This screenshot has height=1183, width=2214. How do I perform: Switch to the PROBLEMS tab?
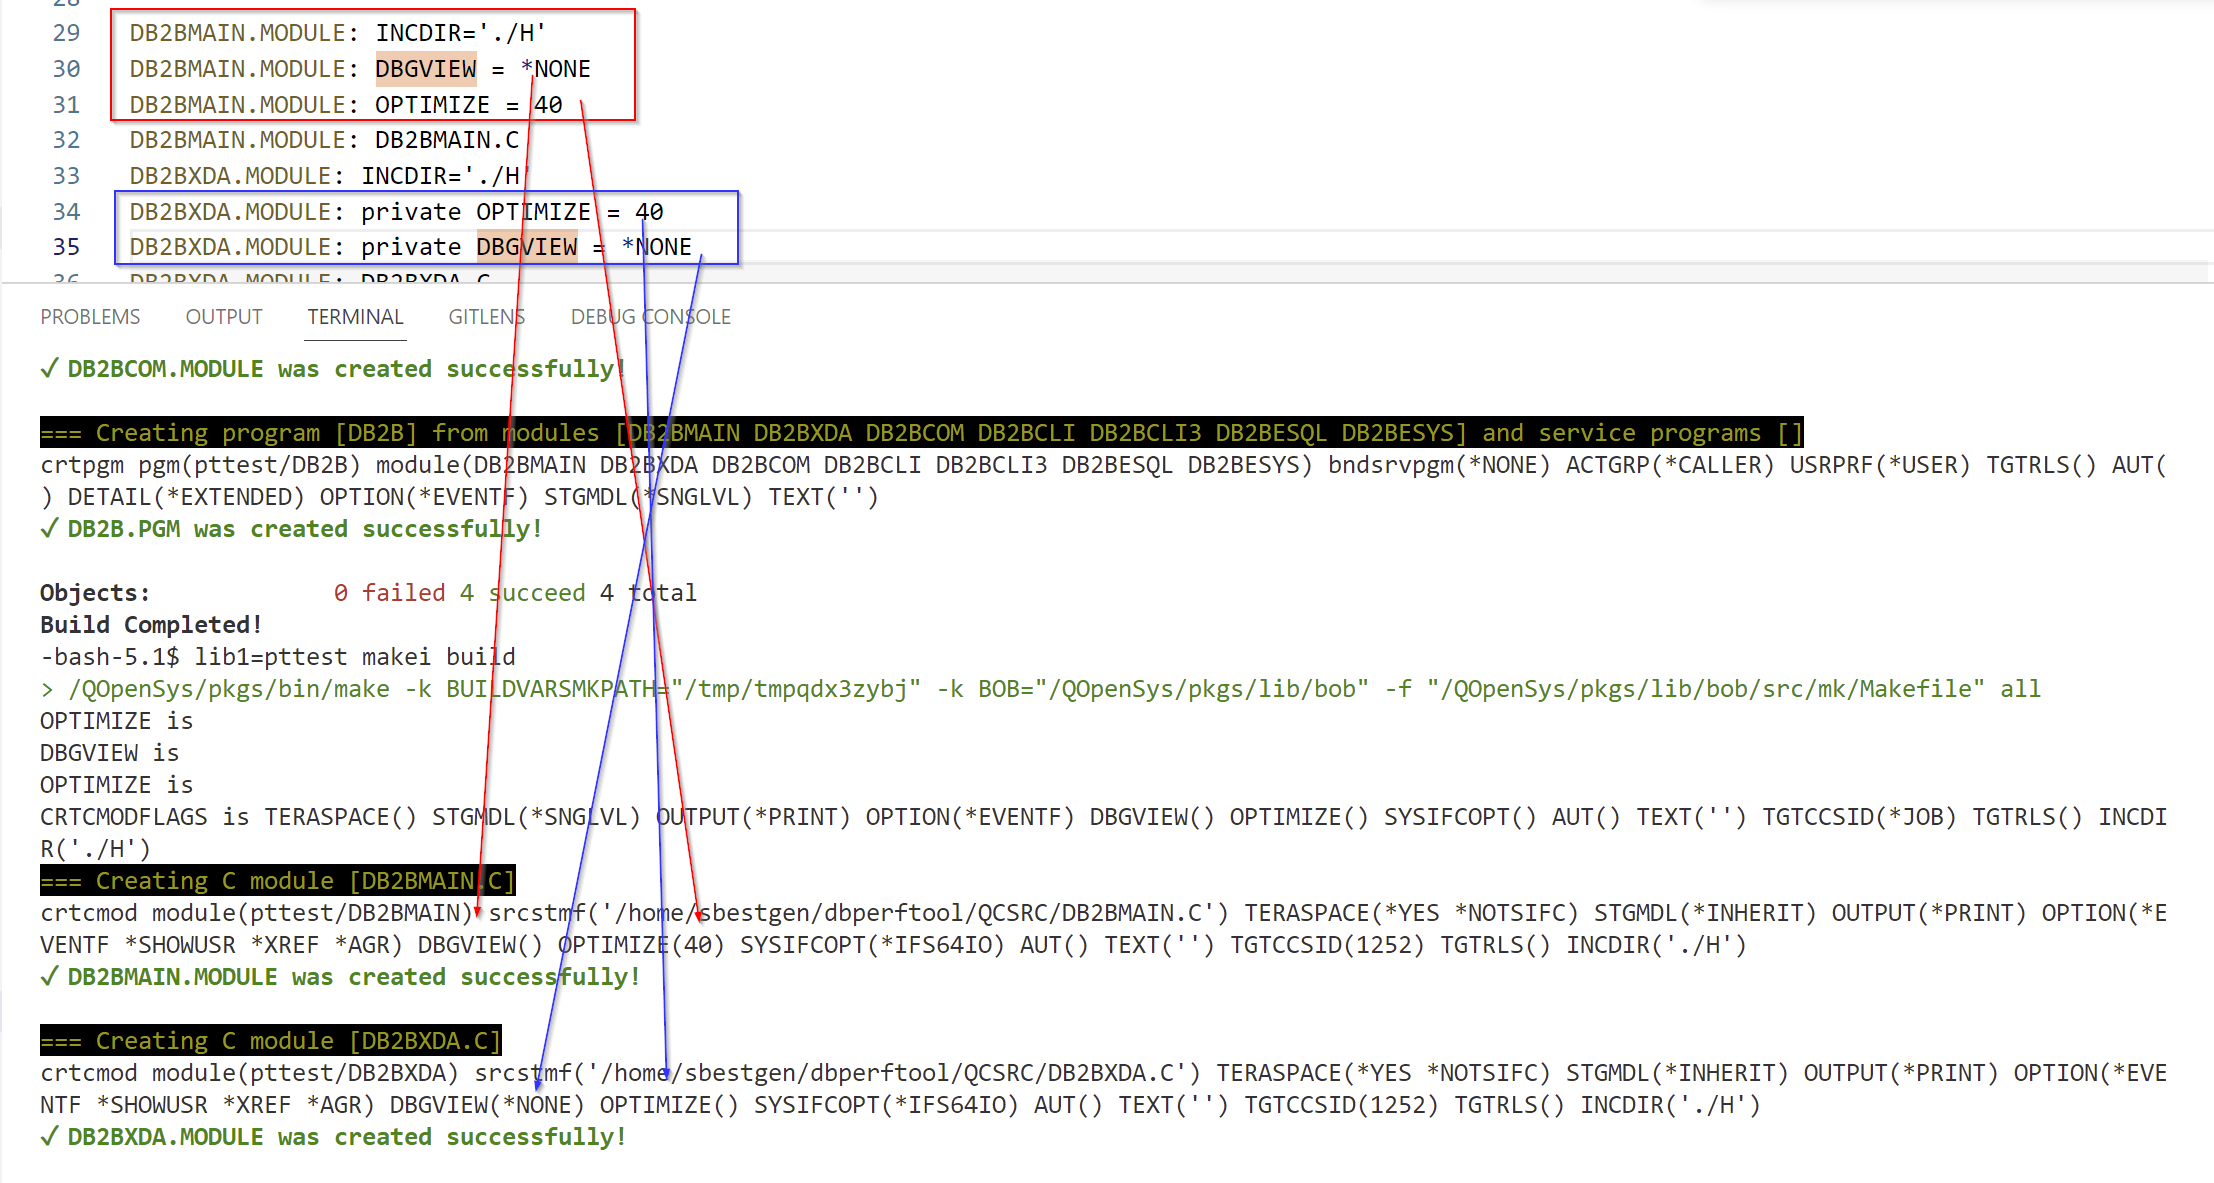coord(89,316)
